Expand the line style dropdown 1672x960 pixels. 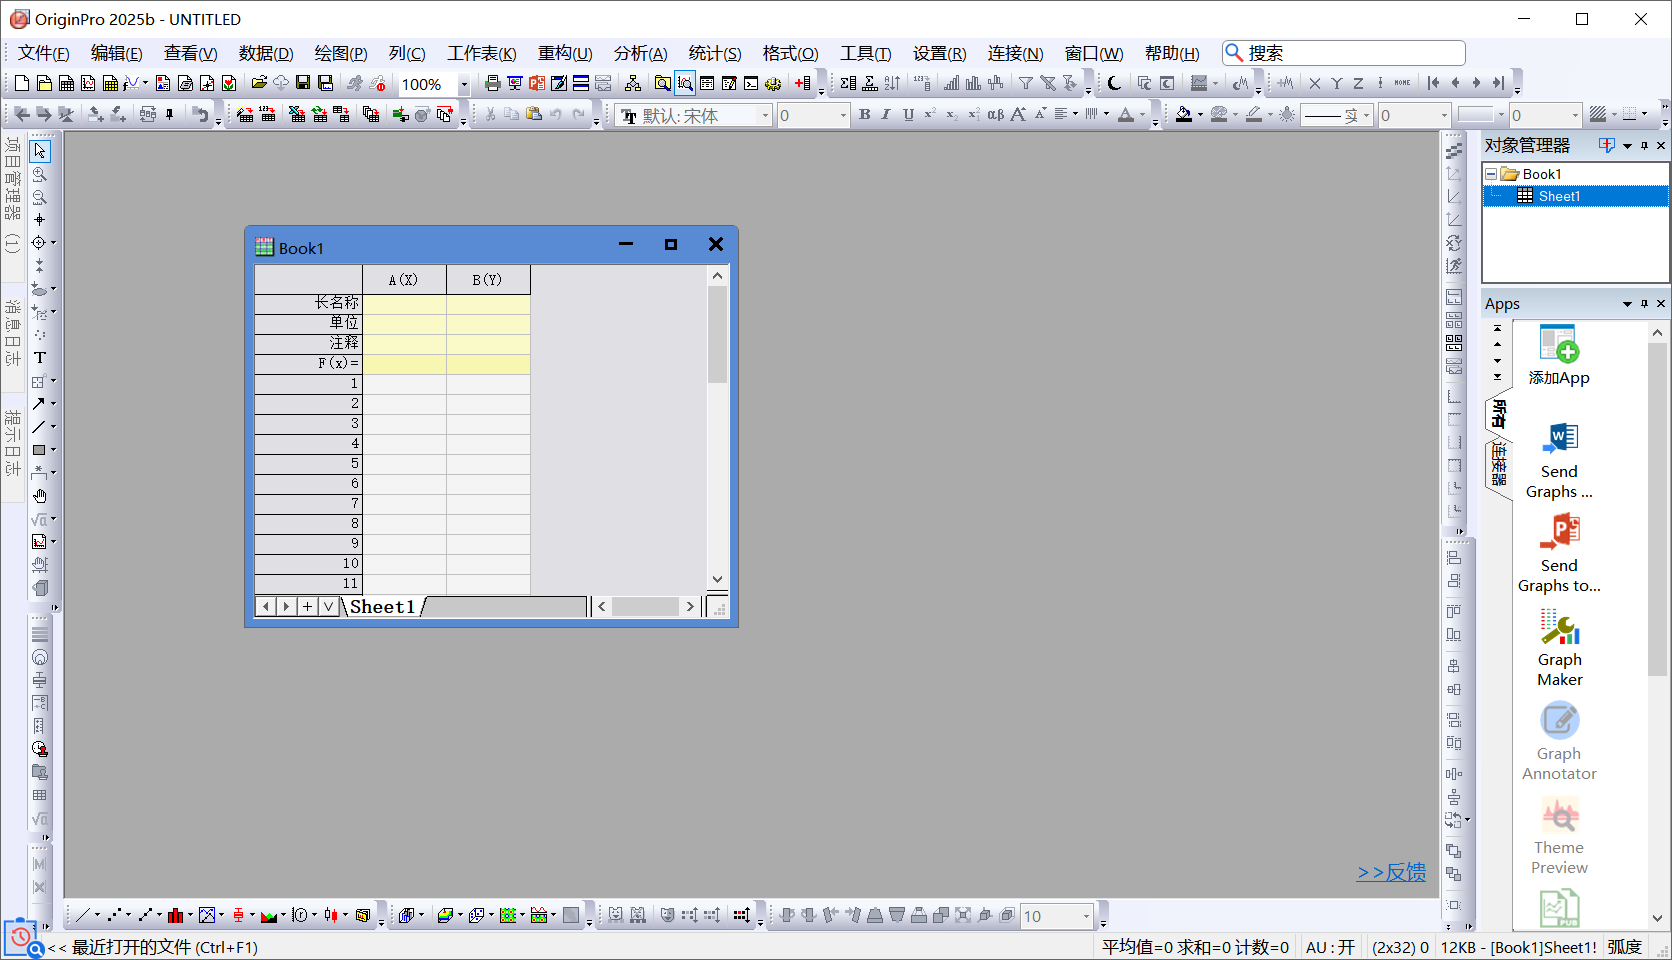[x=1366, y=116]
